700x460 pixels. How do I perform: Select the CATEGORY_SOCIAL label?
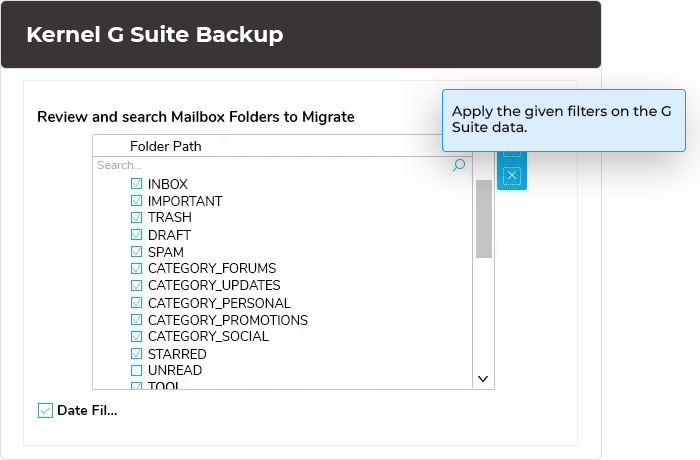click(x=208, y=336)
